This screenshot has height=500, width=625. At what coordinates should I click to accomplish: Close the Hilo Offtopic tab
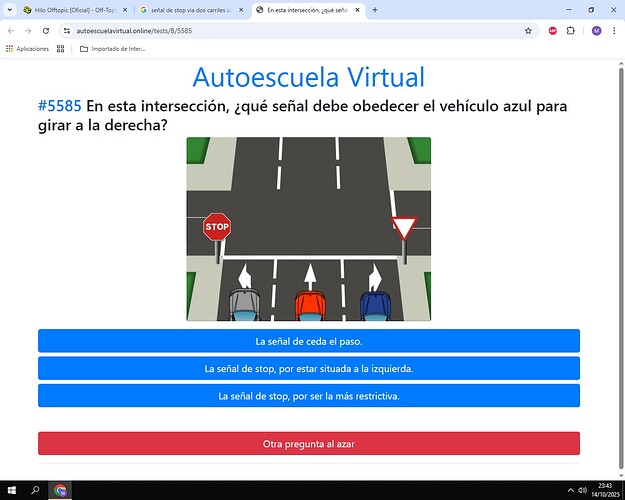pyautogui.click(x=125, y=10)
